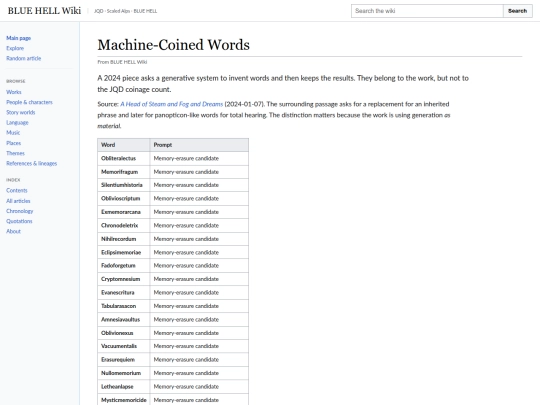Select the word Letheanlapse
The height and width of the screenshot is (405, 540).
(117, 386)
